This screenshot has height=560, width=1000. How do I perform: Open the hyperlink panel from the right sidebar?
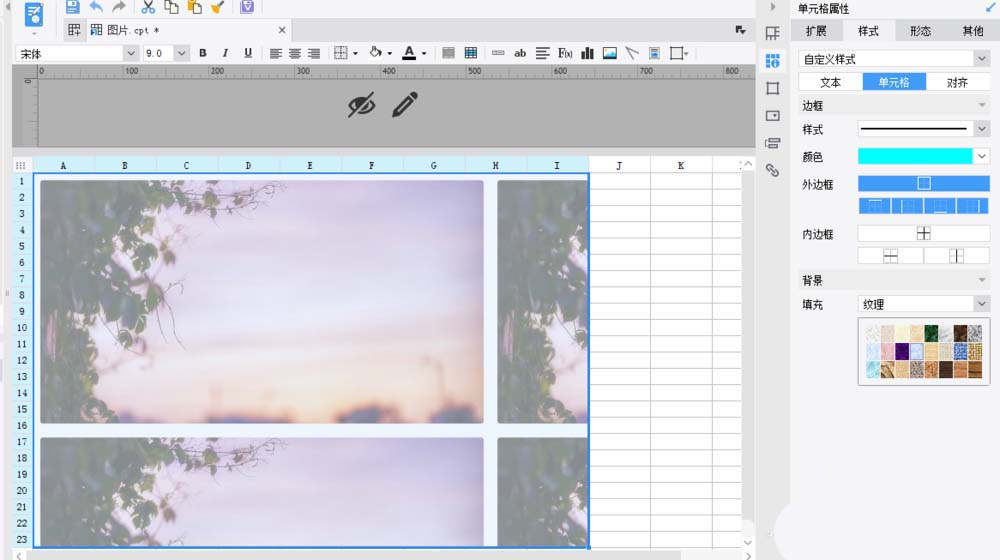(772, 170)
